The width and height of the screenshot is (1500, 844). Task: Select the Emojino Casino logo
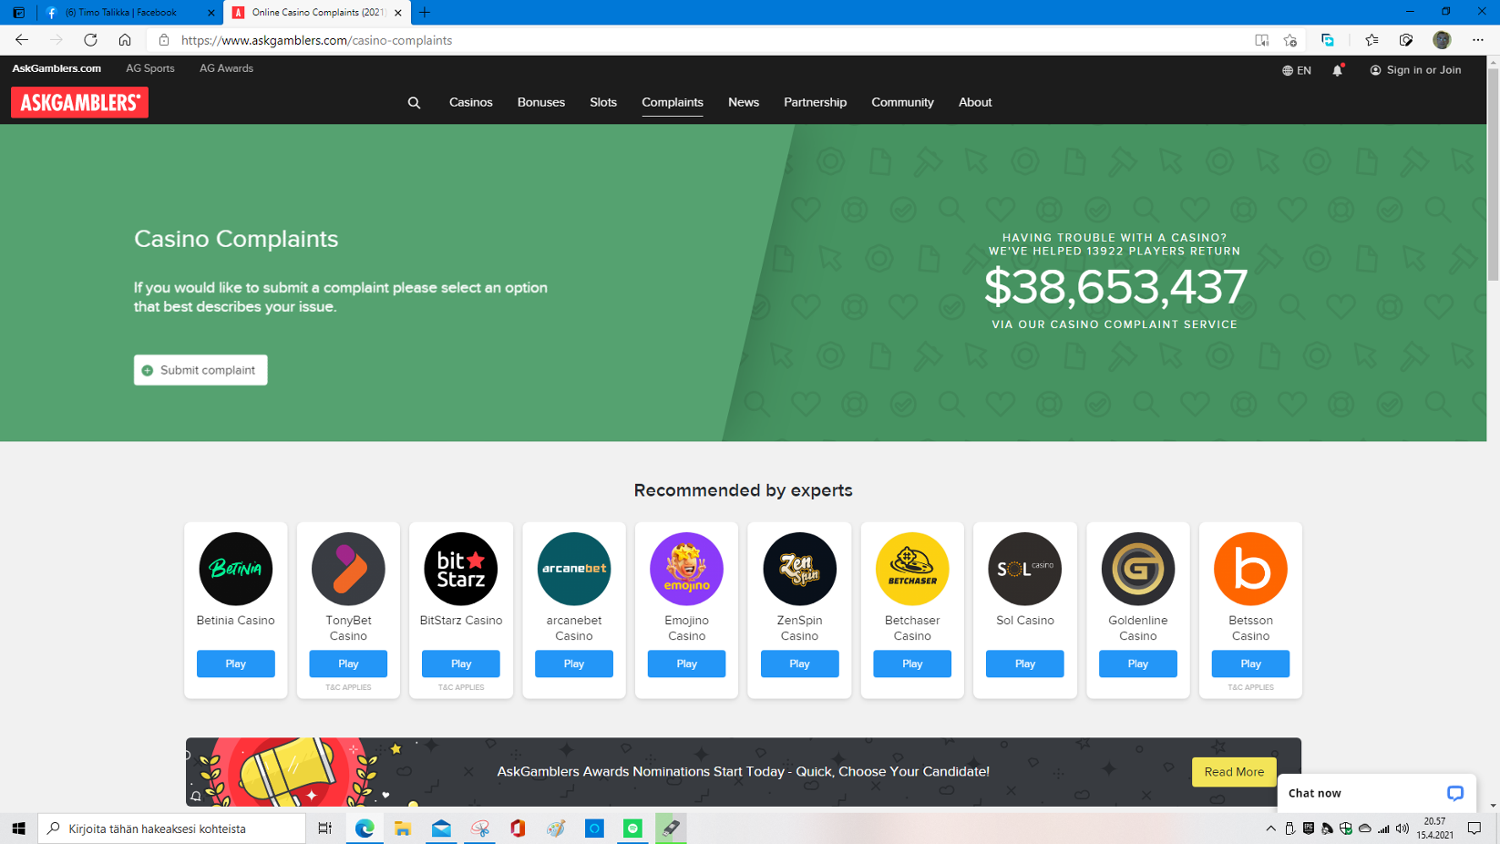coord(686,569)
